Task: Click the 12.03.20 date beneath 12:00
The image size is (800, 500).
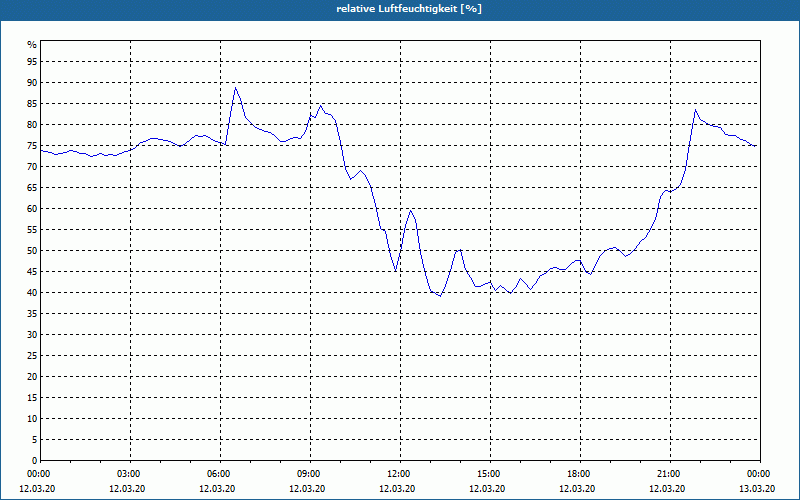Action: tap(397, 489)
